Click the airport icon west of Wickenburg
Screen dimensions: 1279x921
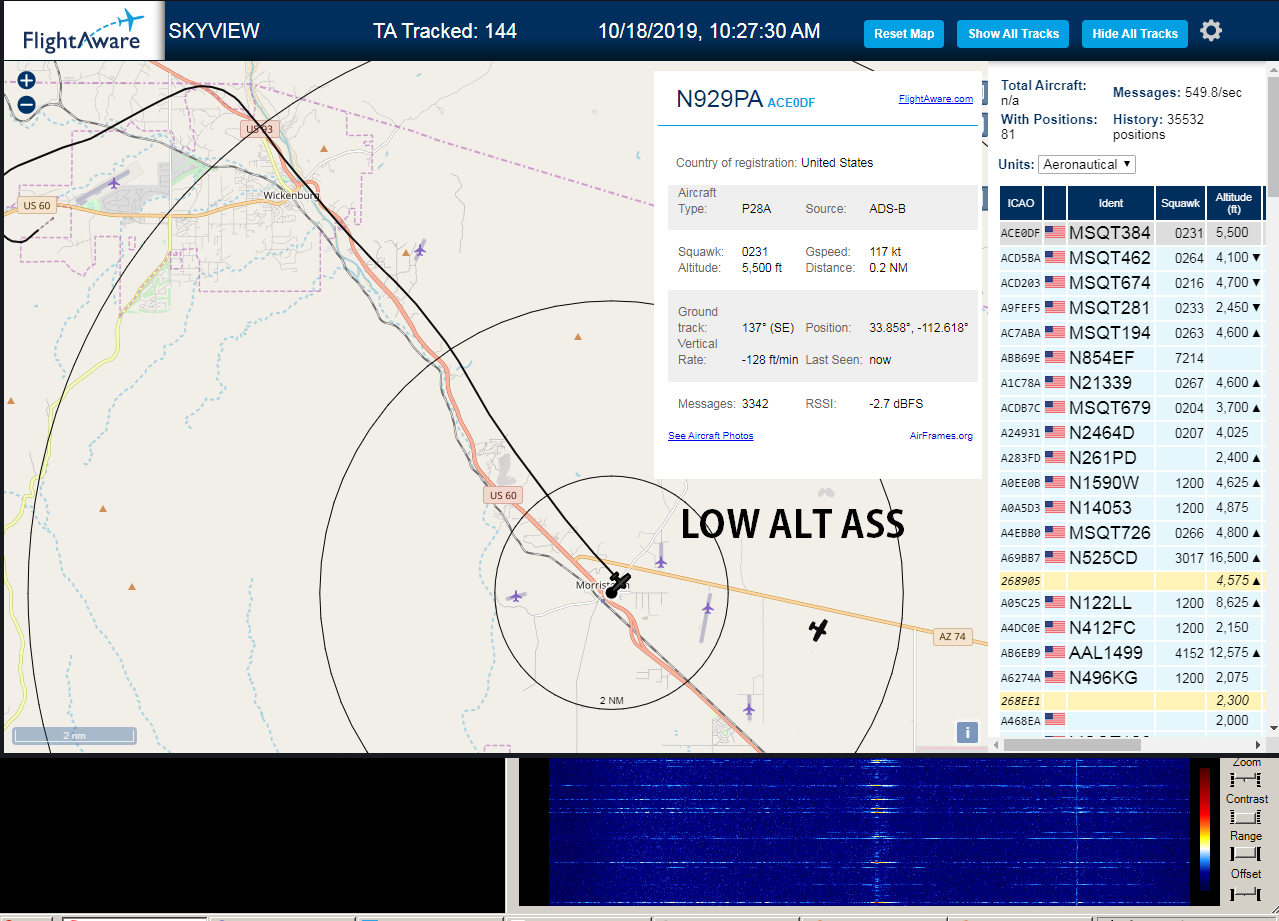(x=115, y=183)
